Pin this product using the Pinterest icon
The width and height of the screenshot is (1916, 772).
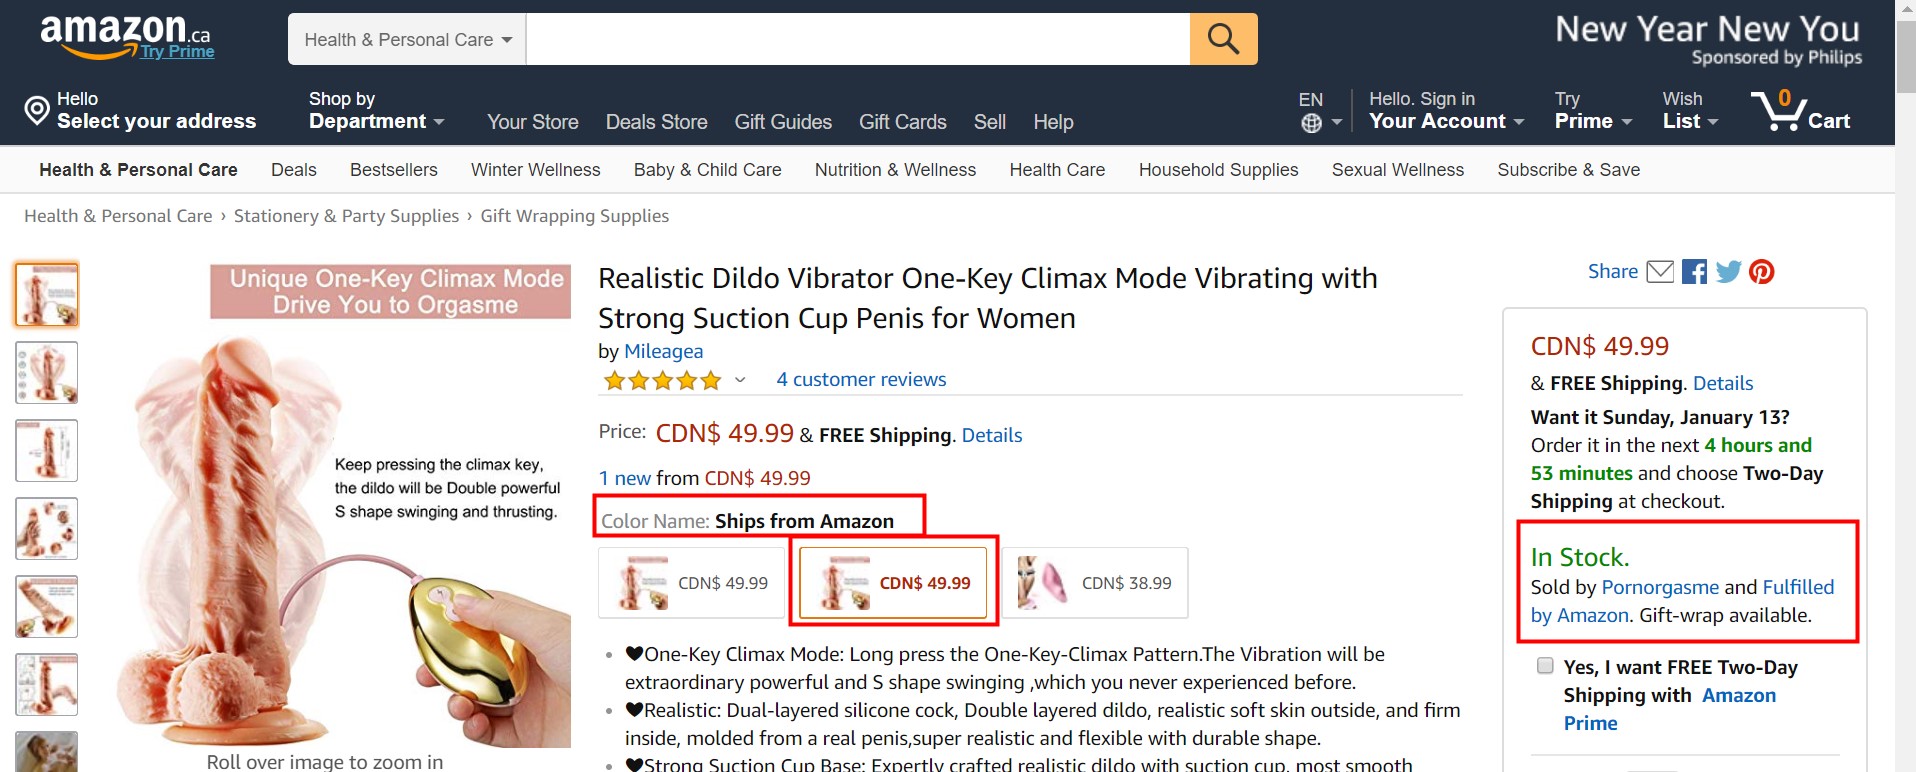coord(1762,271)
